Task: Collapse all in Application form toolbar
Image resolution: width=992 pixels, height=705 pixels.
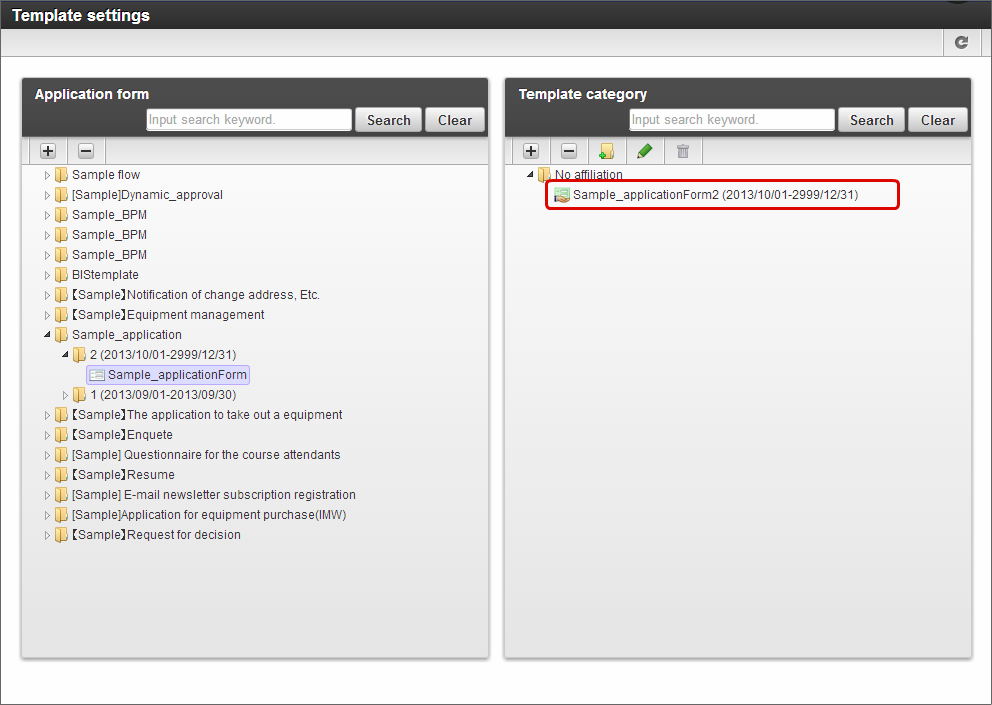Action: coord(86,151)
